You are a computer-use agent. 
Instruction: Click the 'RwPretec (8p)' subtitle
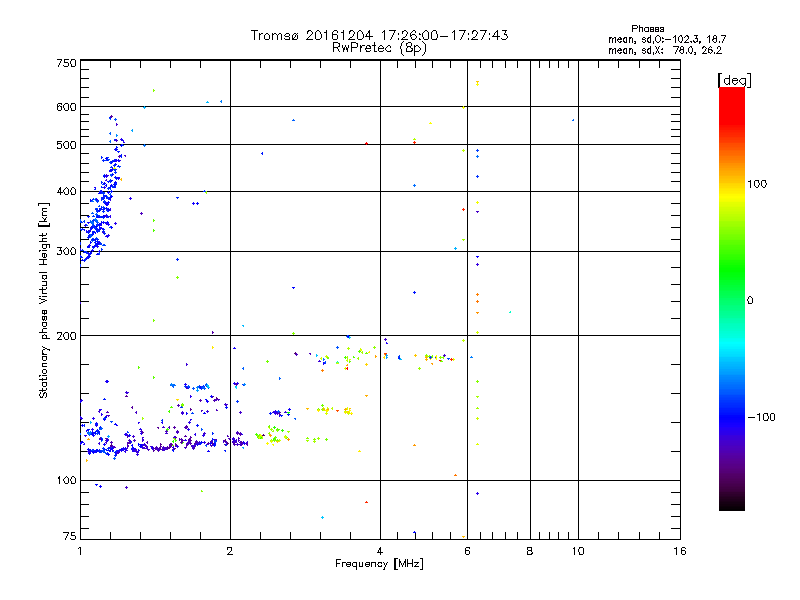pos(379,48)
